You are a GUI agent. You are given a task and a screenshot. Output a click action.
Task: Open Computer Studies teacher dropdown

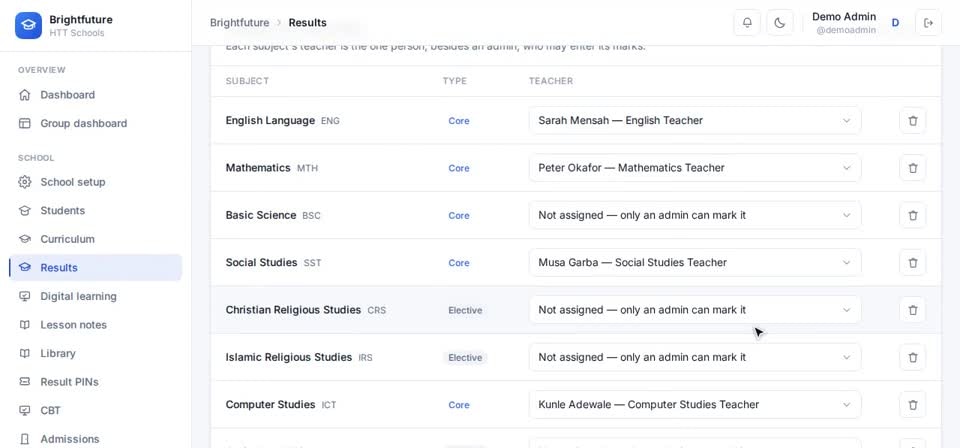pos(695,405)
